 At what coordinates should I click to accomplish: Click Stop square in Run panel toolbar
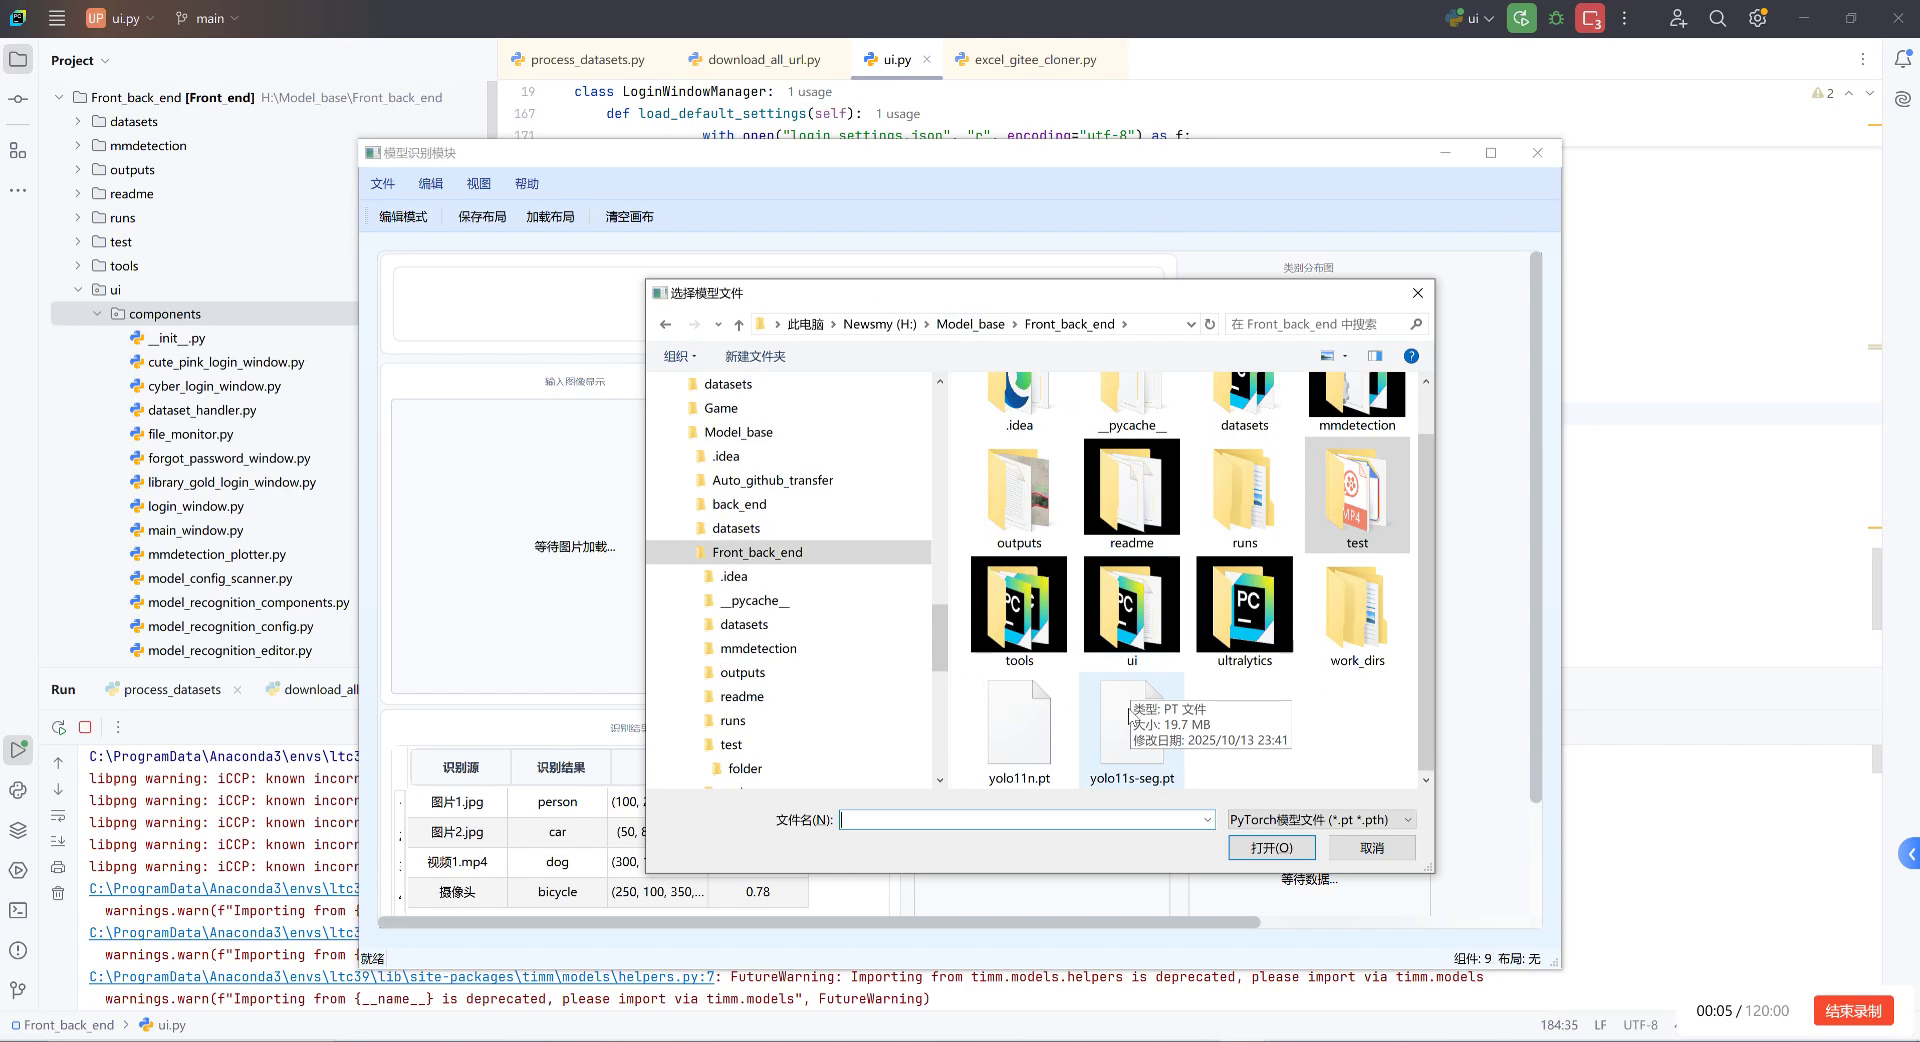(85, 727)
